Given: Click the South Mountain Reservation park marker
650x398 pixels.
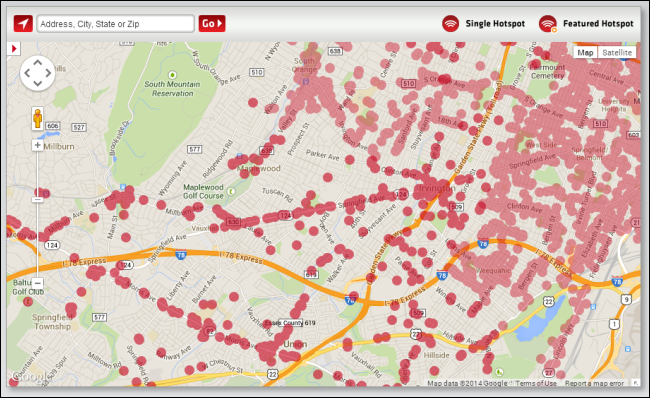Looking at the screenshot, I should coord(172,75).
